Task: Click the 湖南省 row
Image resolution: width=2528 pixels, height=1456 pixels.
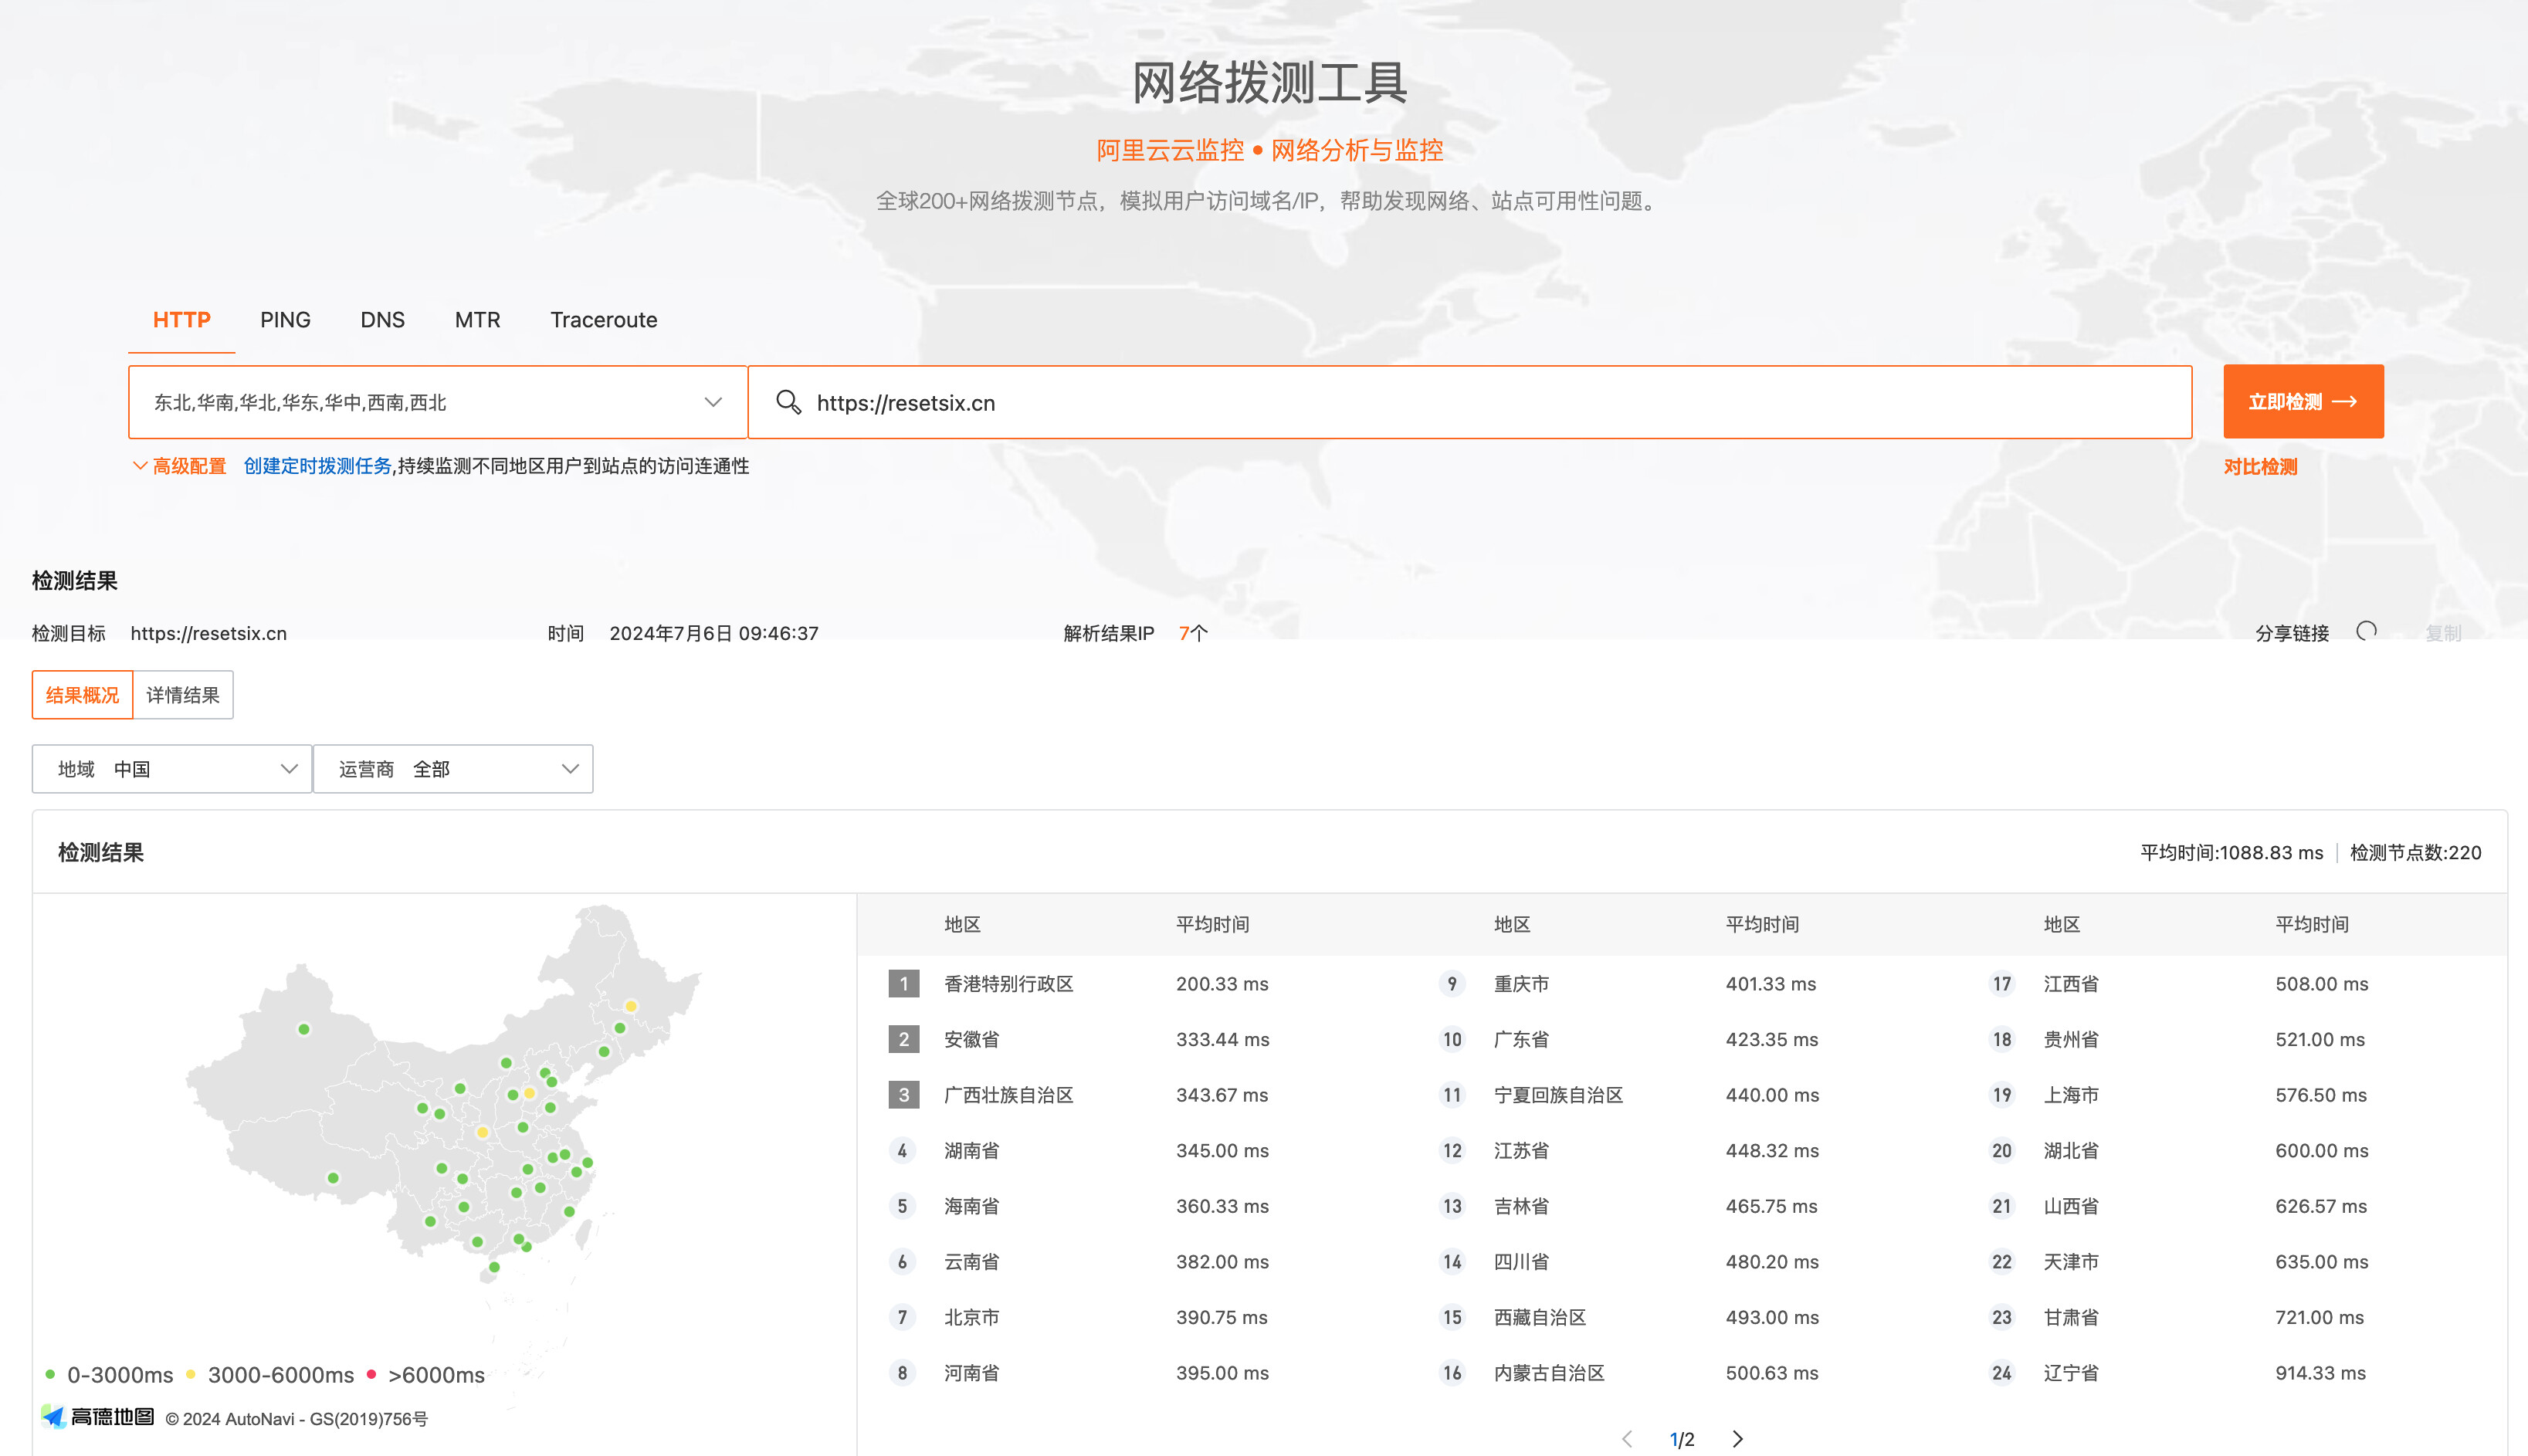Action: click(1132, 1150)
